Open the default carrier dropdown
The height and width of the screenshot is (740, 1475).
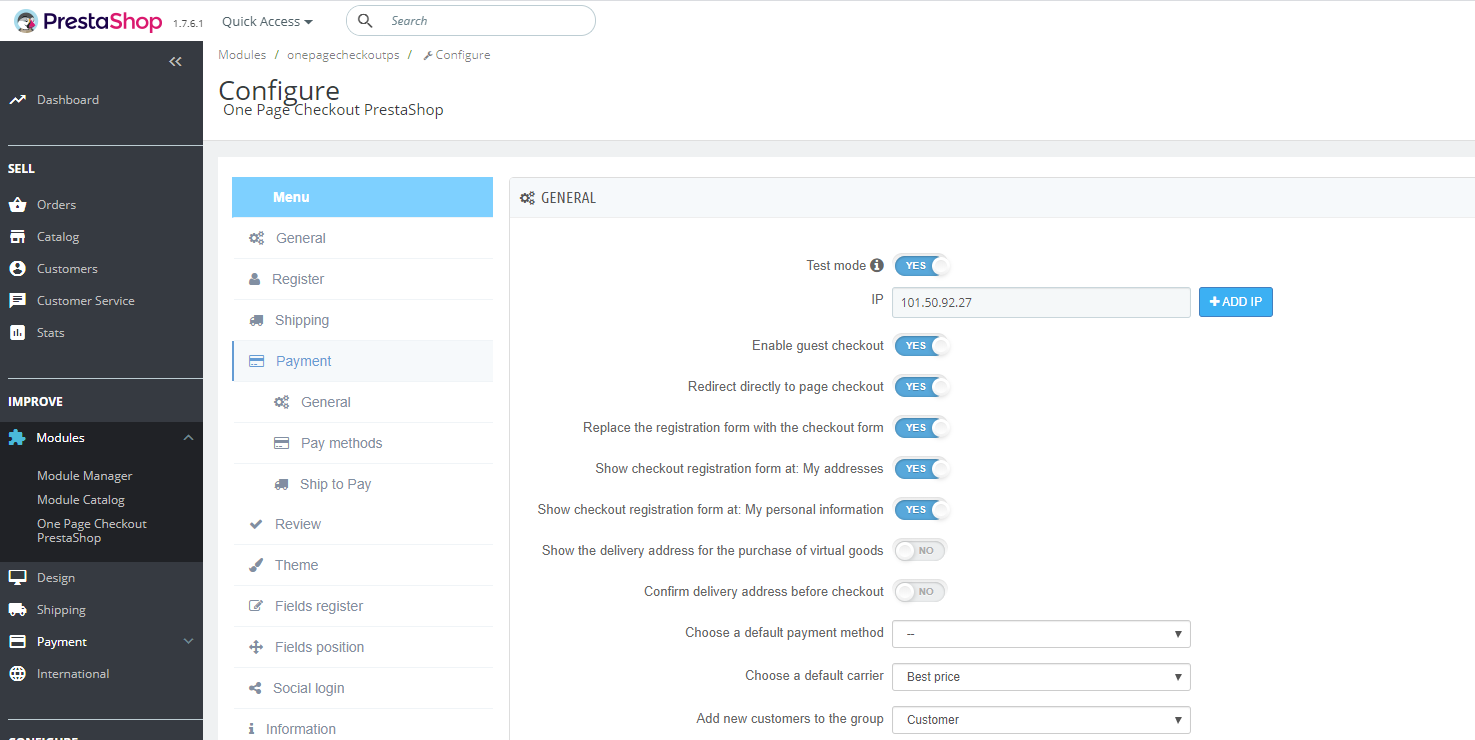1041,677
